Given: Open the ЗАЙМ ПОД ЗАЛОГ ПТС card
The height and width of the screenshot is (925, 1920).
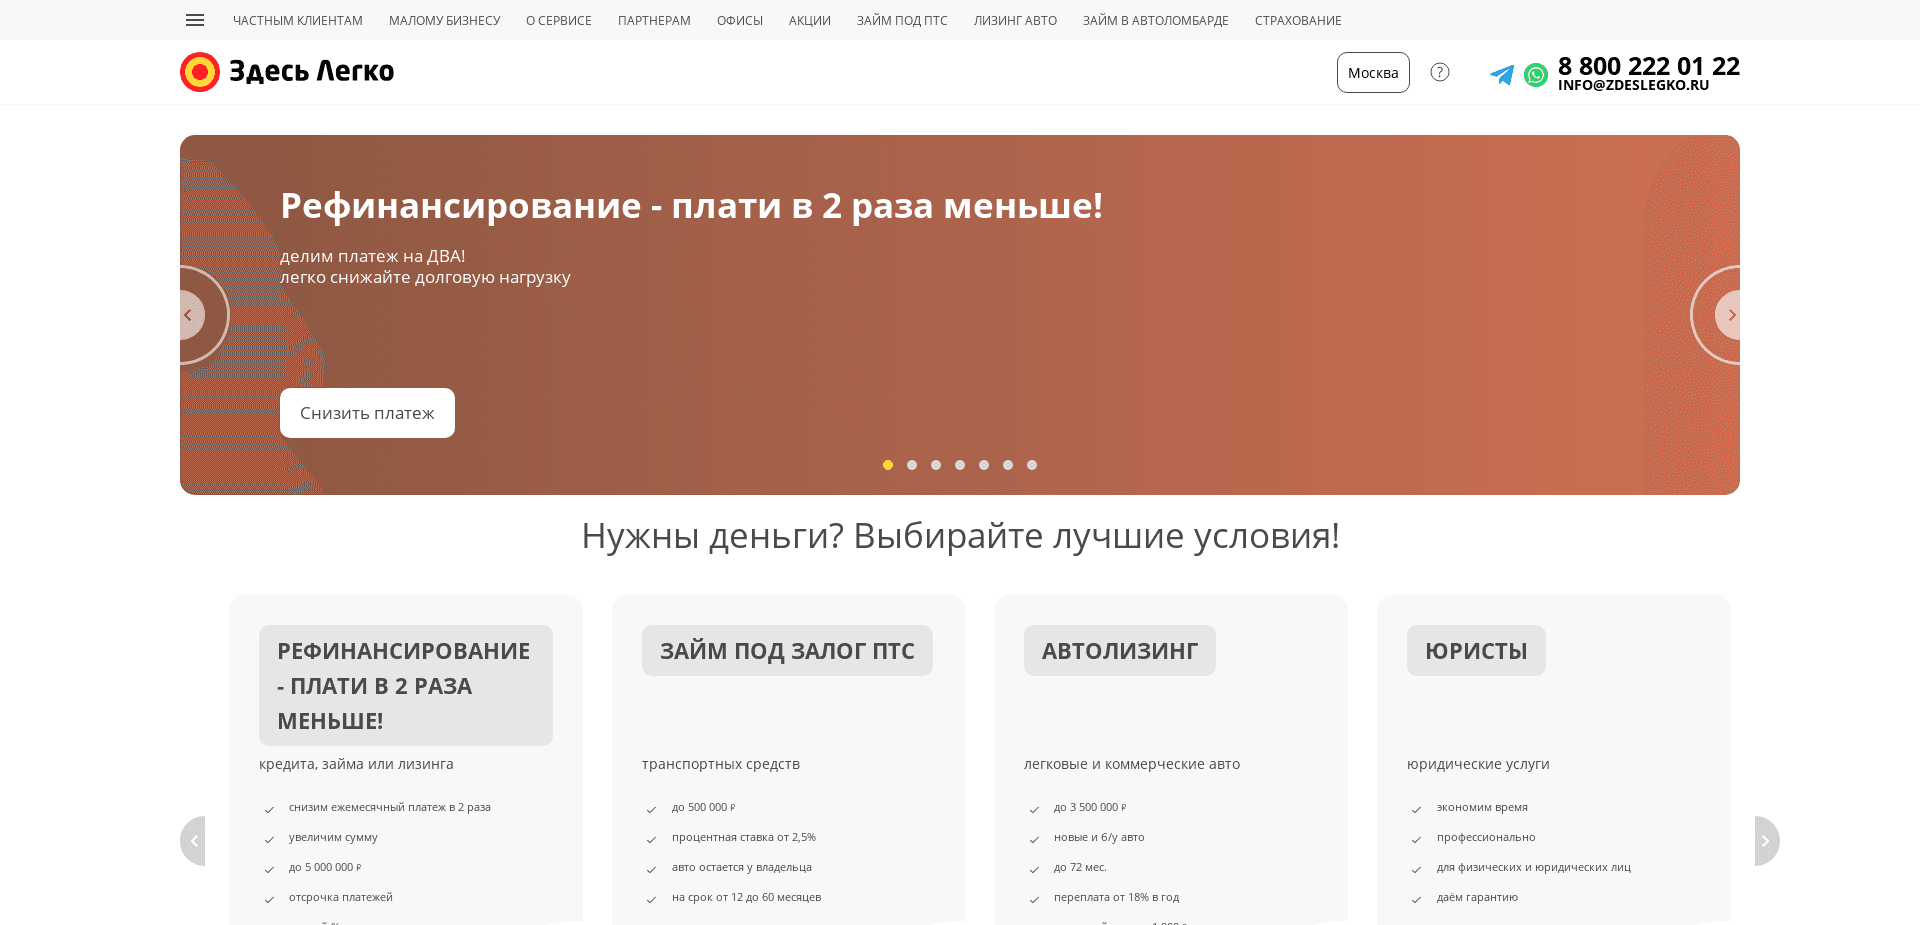Looking at the screenshot, I should pos(786,650).
